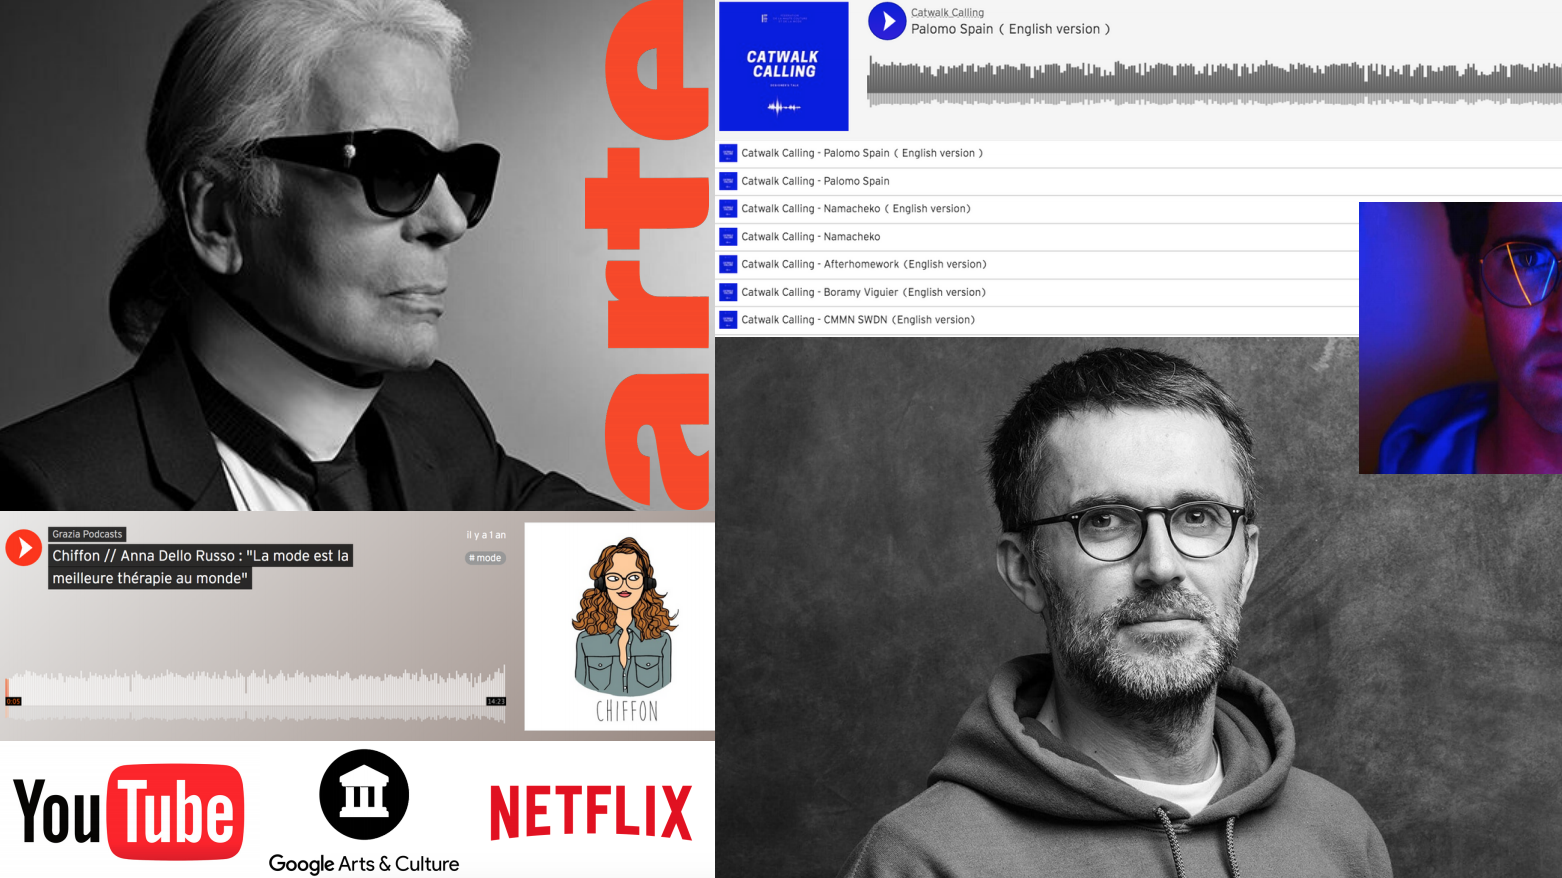The width and height of the screenshot is (1562, 878).
Task: Play the Catwalk Calling Palomo Spain track
Action: [x=887, y=21]
